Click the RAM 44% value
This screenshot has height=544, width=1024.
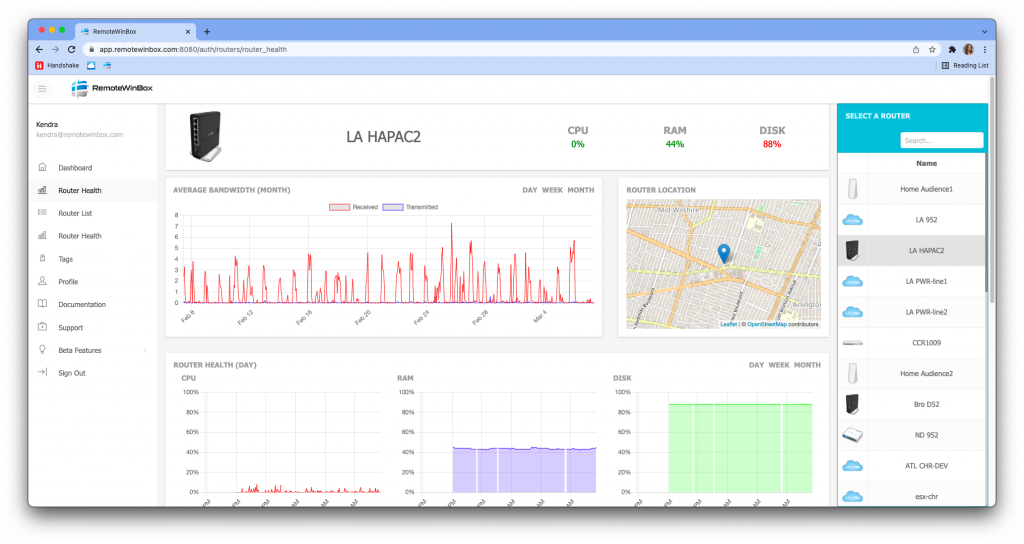coord(675,144)
